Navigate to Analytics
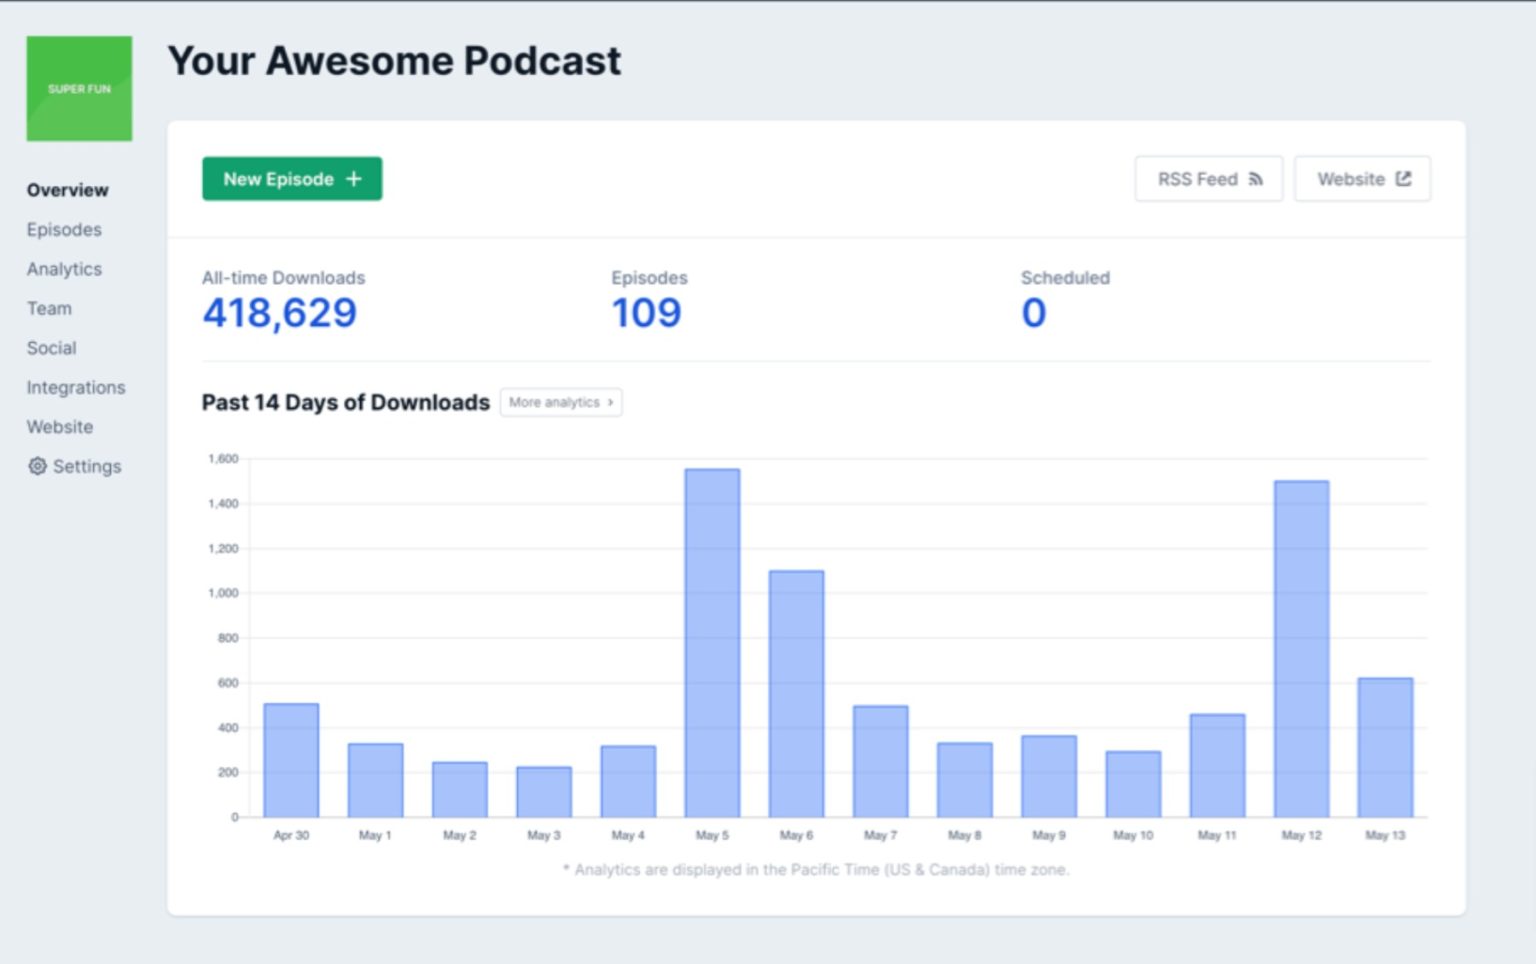The image size is (1536, 964). (x=64, y=268)
